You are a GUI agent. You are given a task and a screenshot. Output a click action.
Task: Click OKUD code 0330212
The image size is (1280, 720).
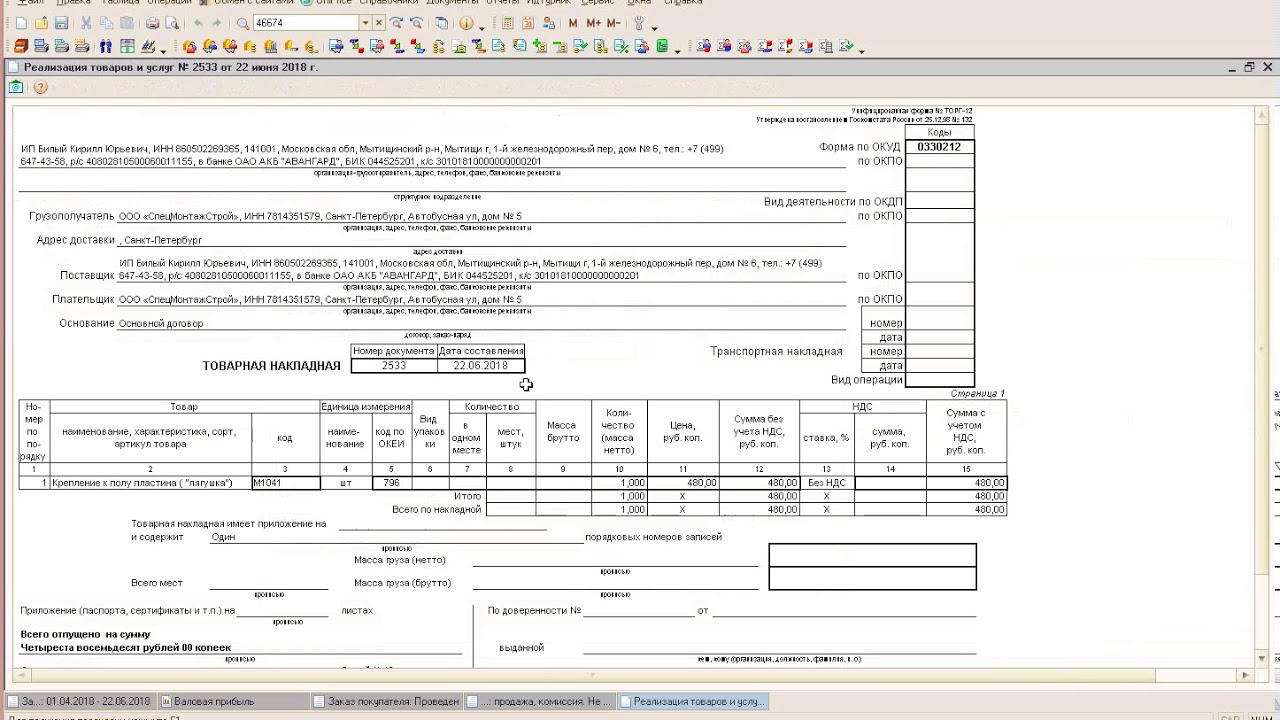[939, 147]
